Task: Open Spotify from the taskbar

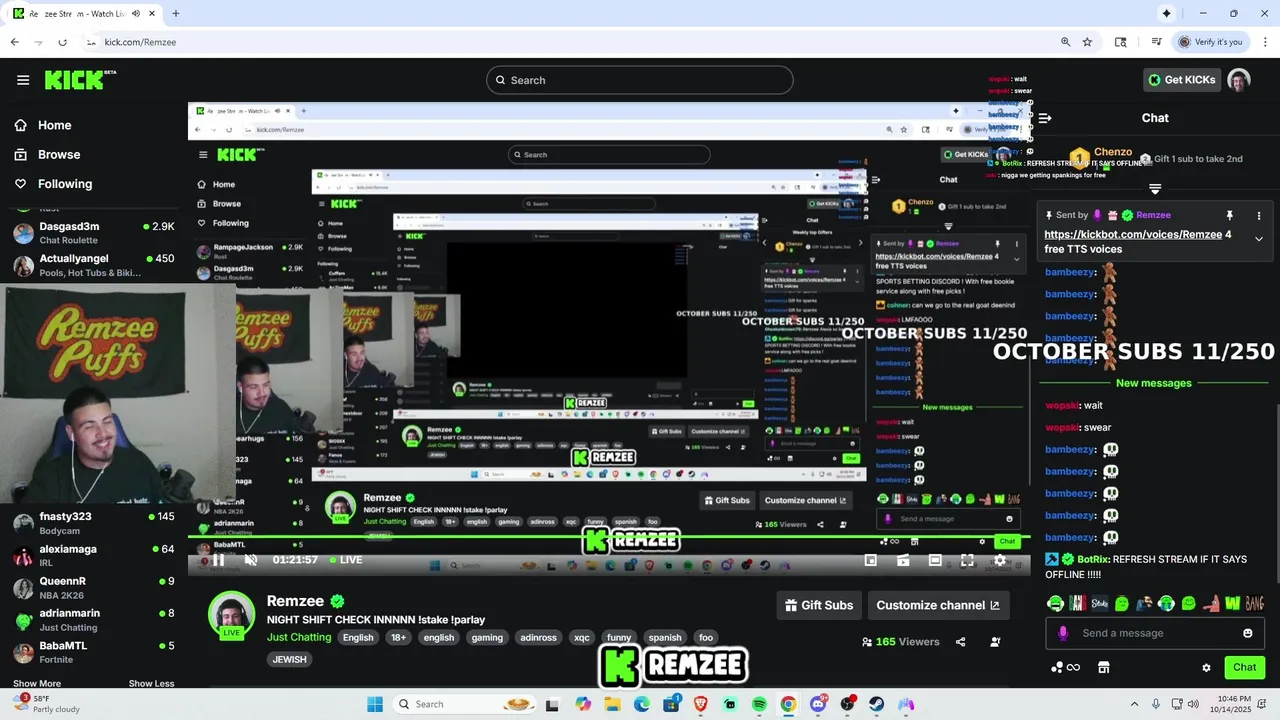Action: click(x=759, y=704)
